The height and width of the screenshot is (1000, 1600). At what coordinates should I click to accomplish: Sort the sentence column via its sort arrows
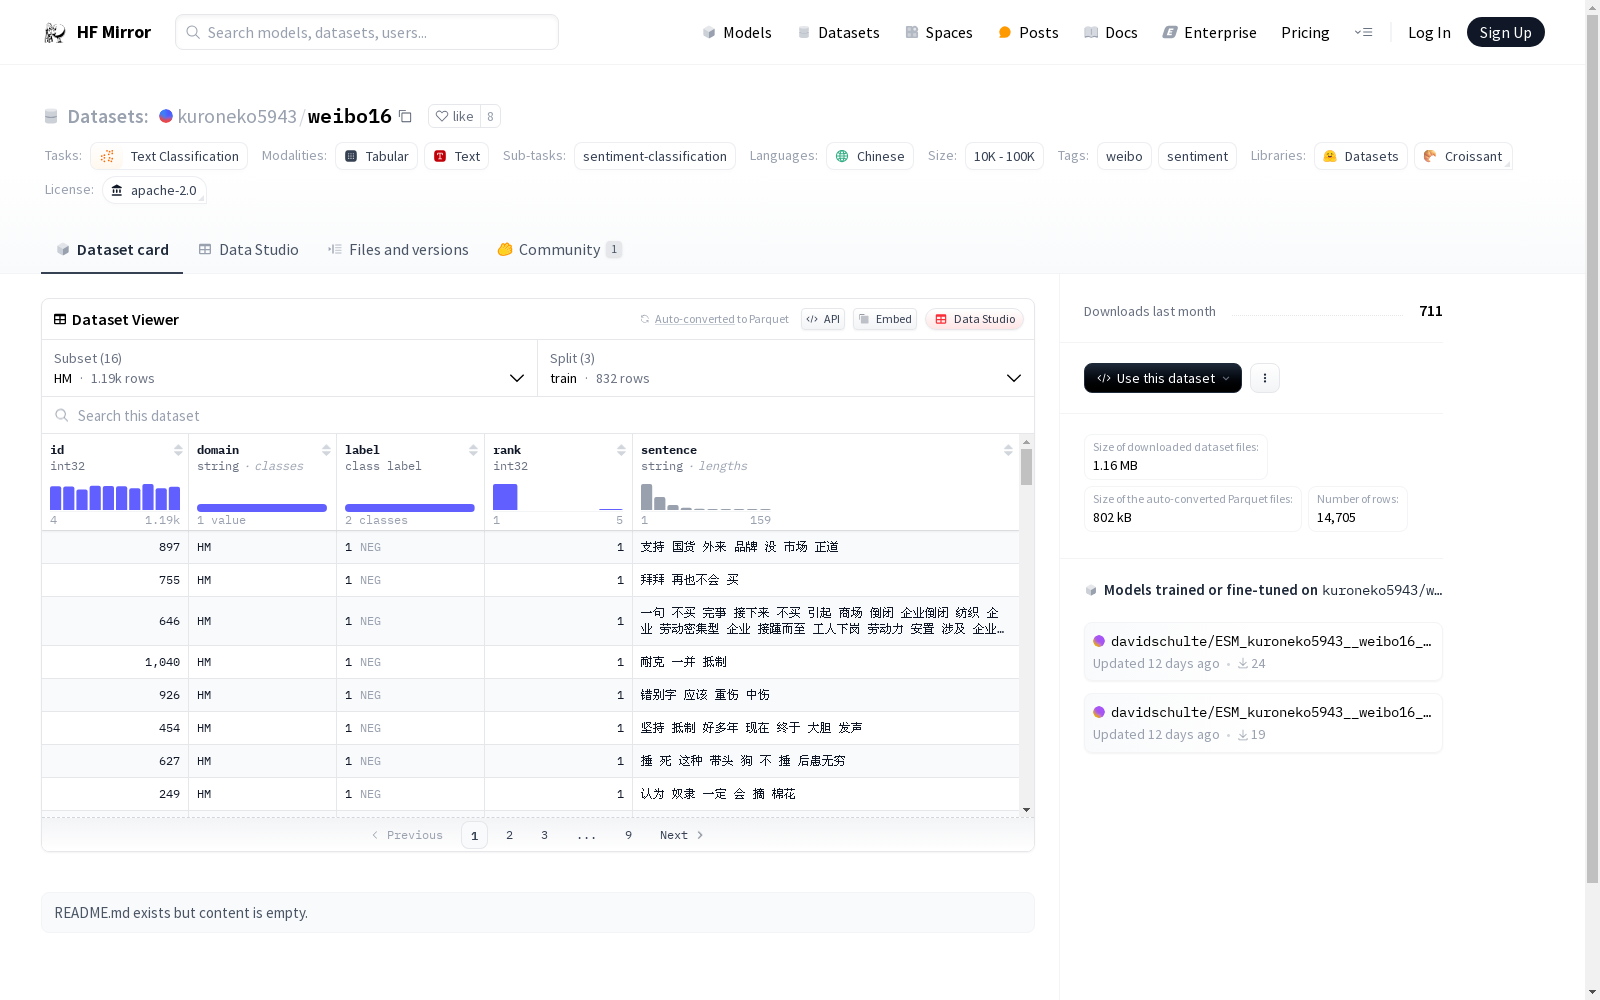1008,450
